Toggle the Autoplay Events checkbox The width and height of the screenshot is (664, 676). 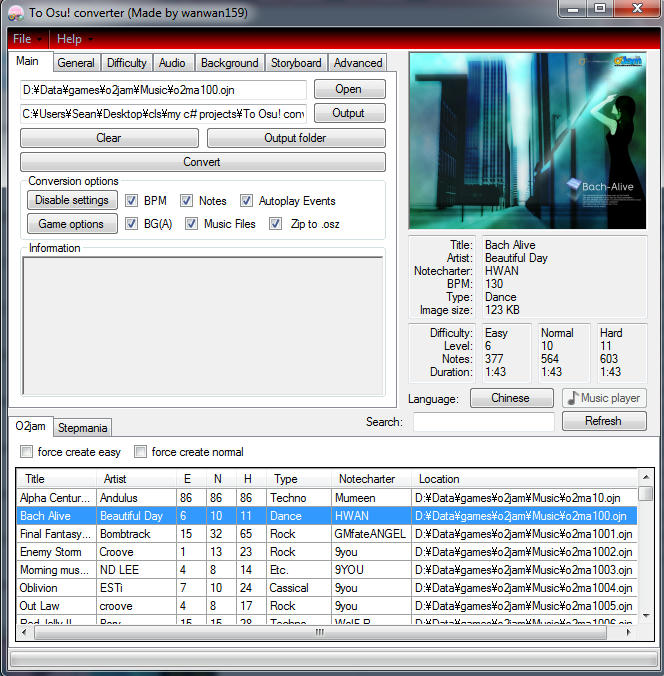tap(246, 200)
